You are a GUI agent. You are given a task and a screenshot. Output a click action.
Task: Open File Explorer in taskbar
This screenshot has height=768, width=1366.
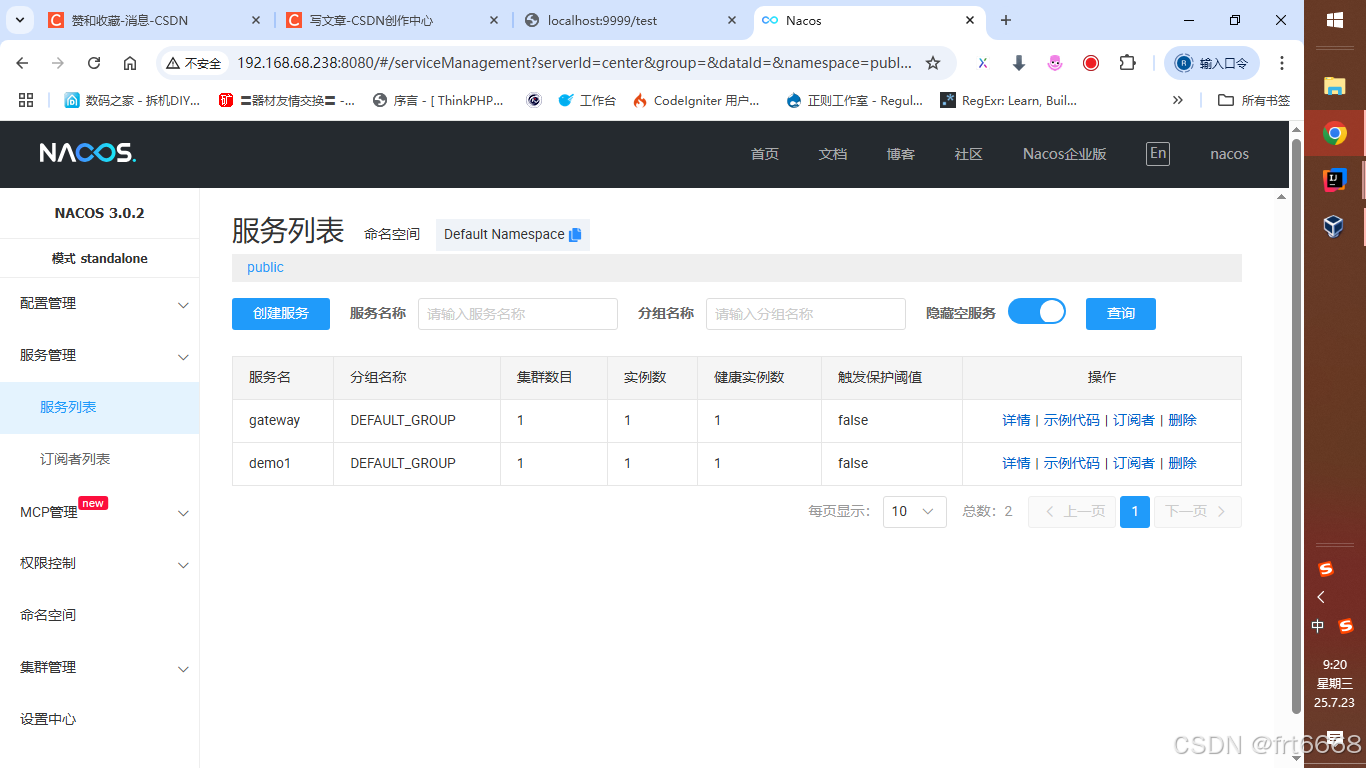(x=1335, y=86)
